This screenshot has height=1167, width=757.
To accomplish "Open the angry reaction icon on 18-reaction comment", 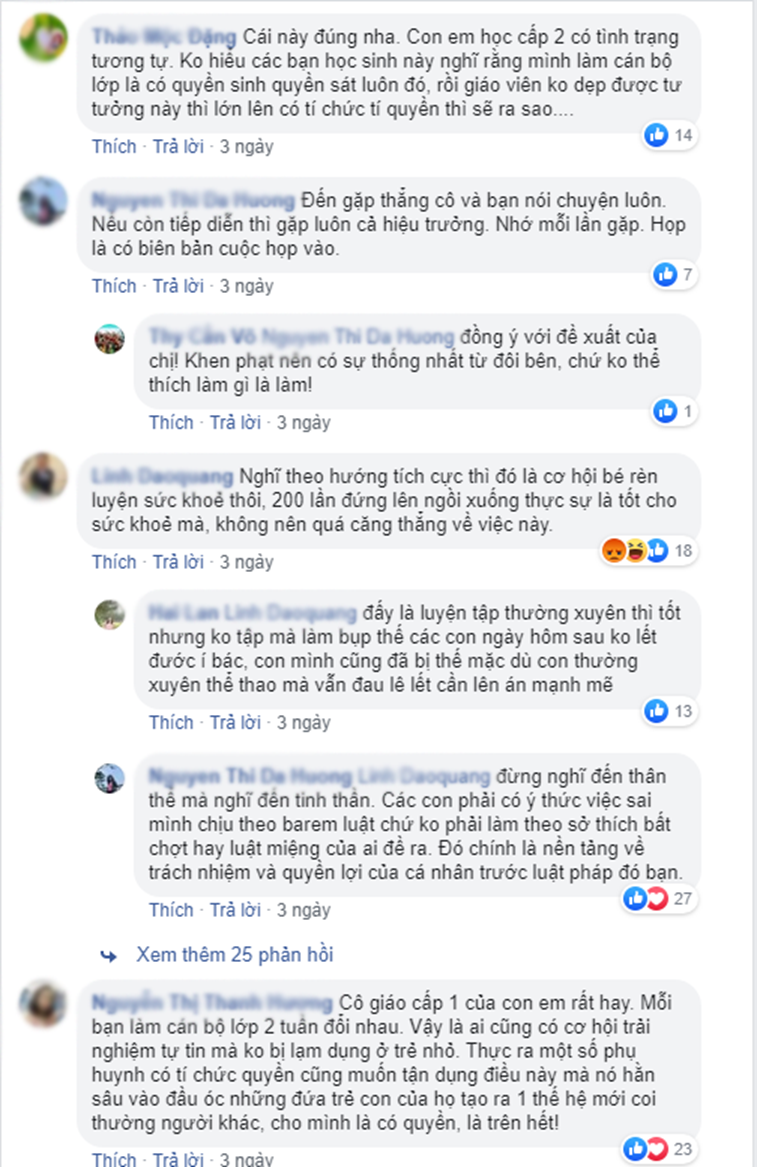I will point(613,551).
